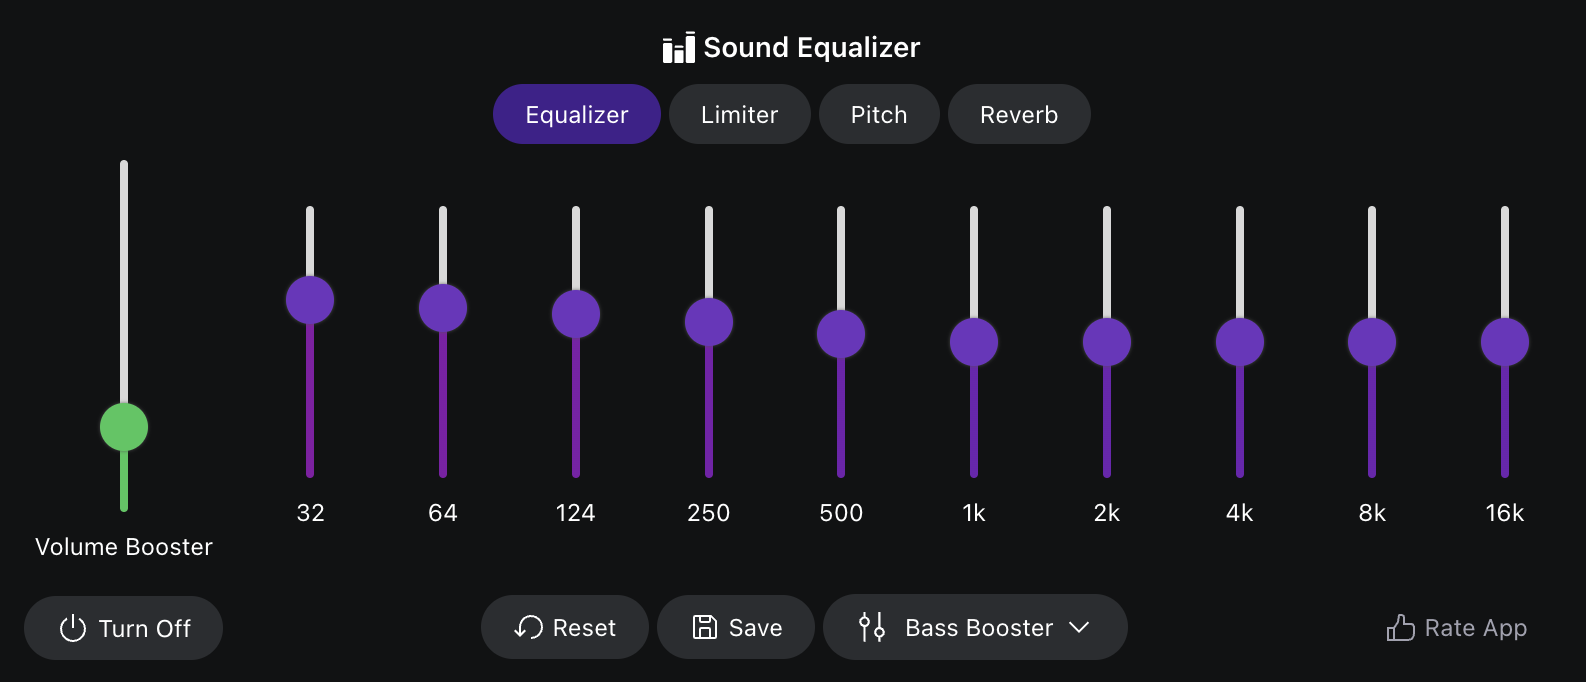This screenshot has height=682, width=1586.
Task: Open the Pitch tab
Action: [x=879, y=114]
